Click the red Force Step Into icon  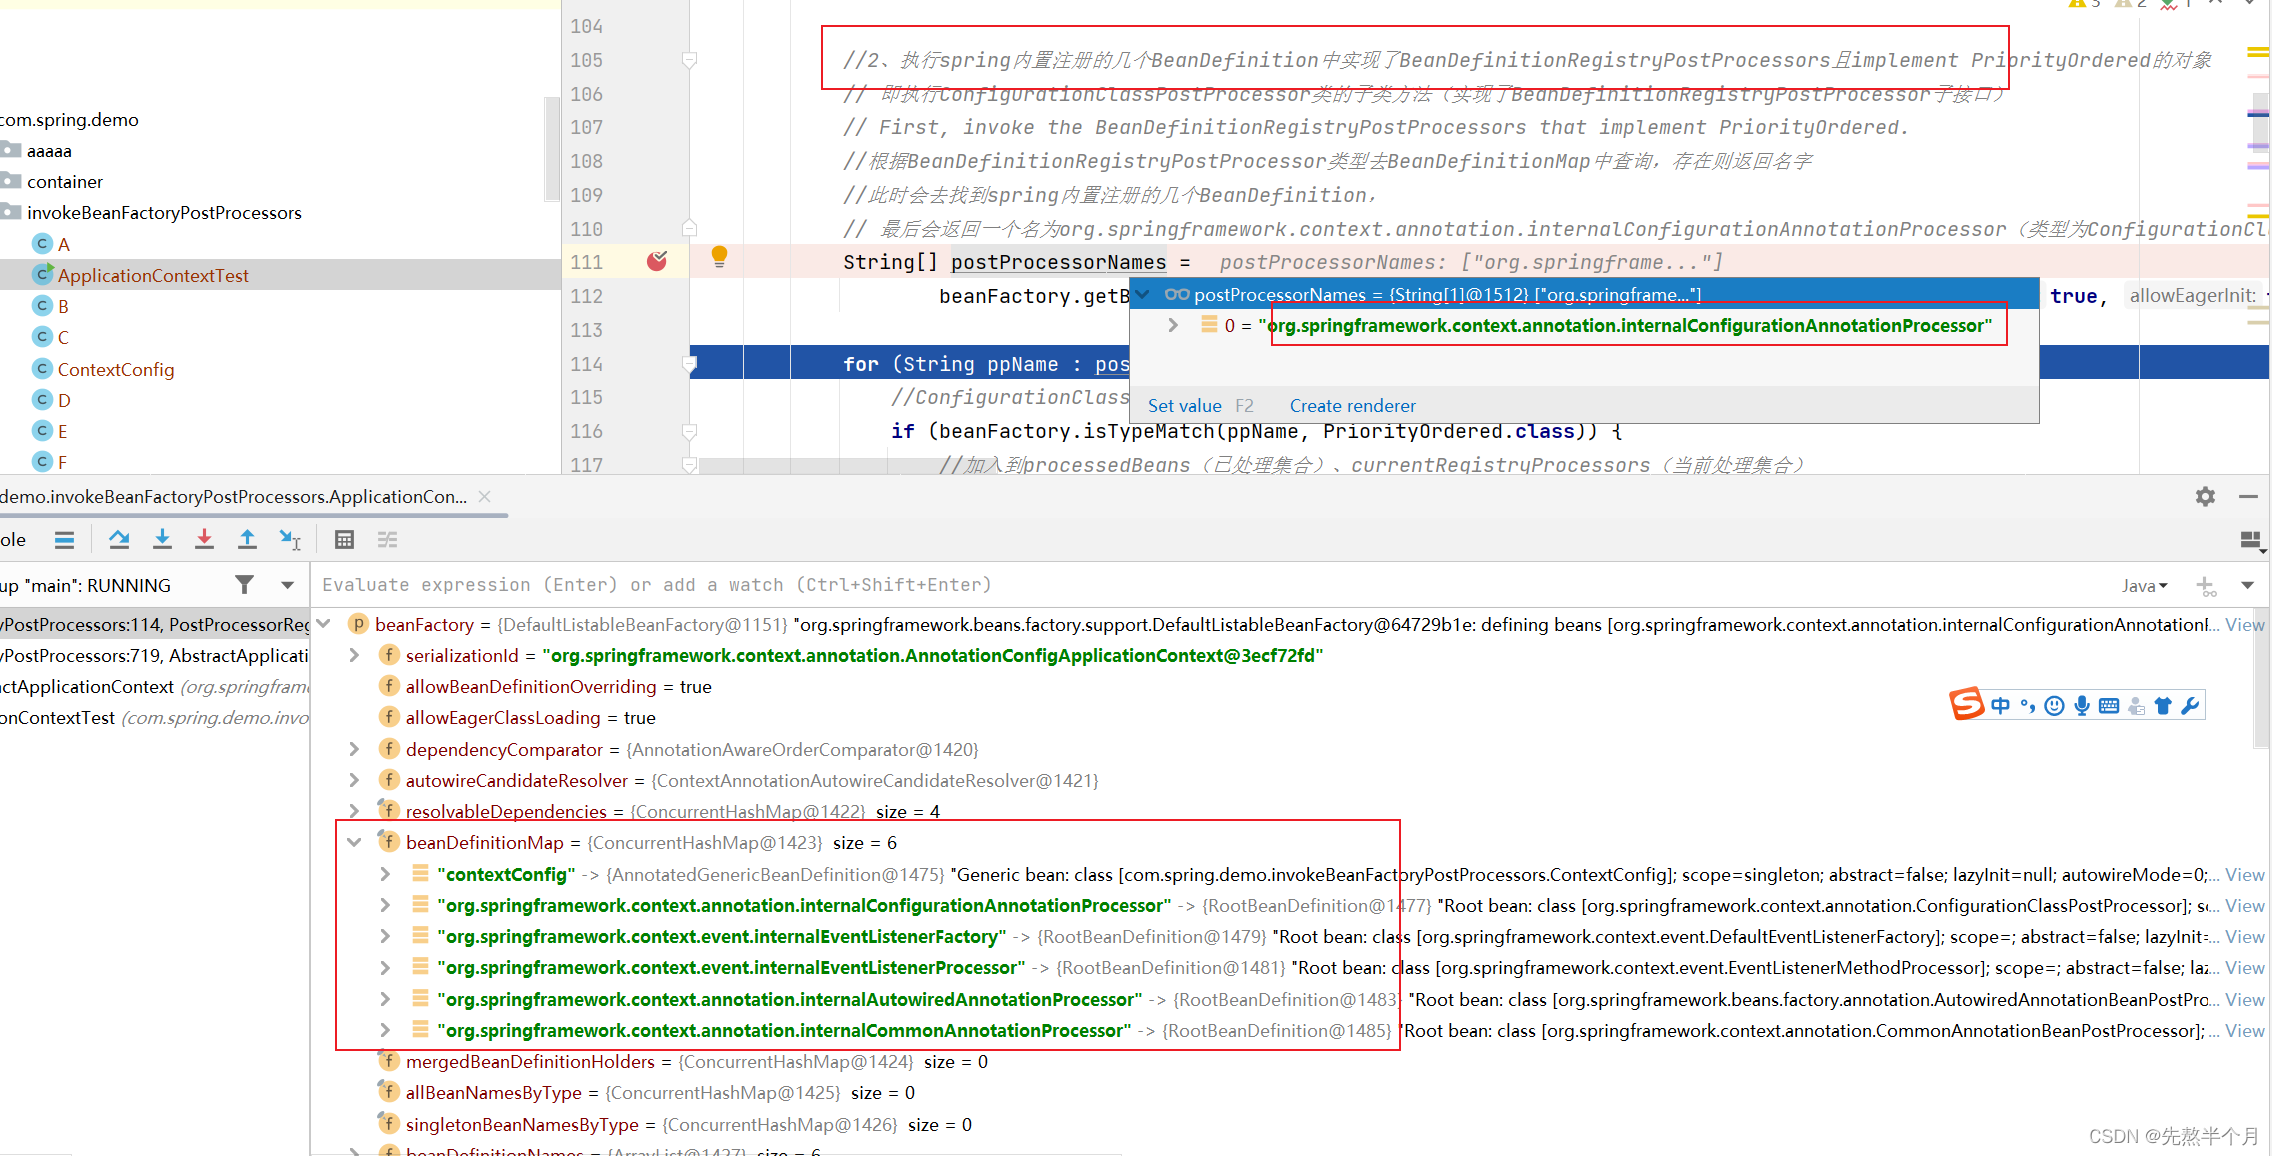204,540
